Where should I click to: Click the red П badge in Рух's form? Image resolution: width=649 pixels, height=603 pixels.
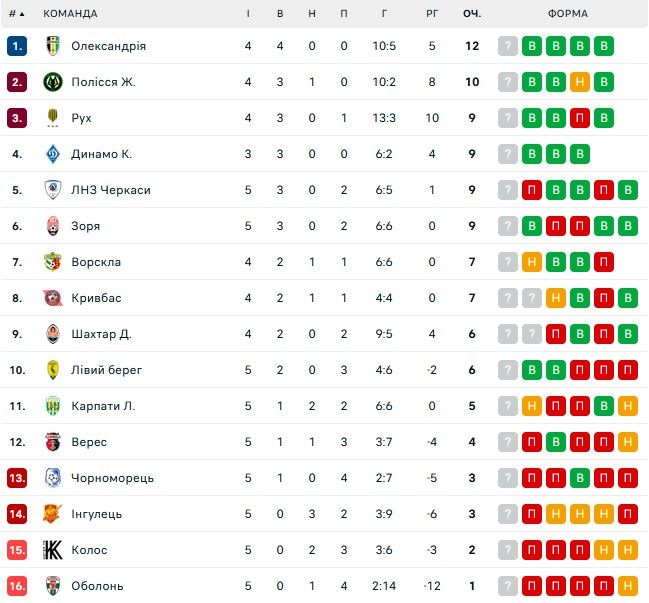click(x=580, y=118)
